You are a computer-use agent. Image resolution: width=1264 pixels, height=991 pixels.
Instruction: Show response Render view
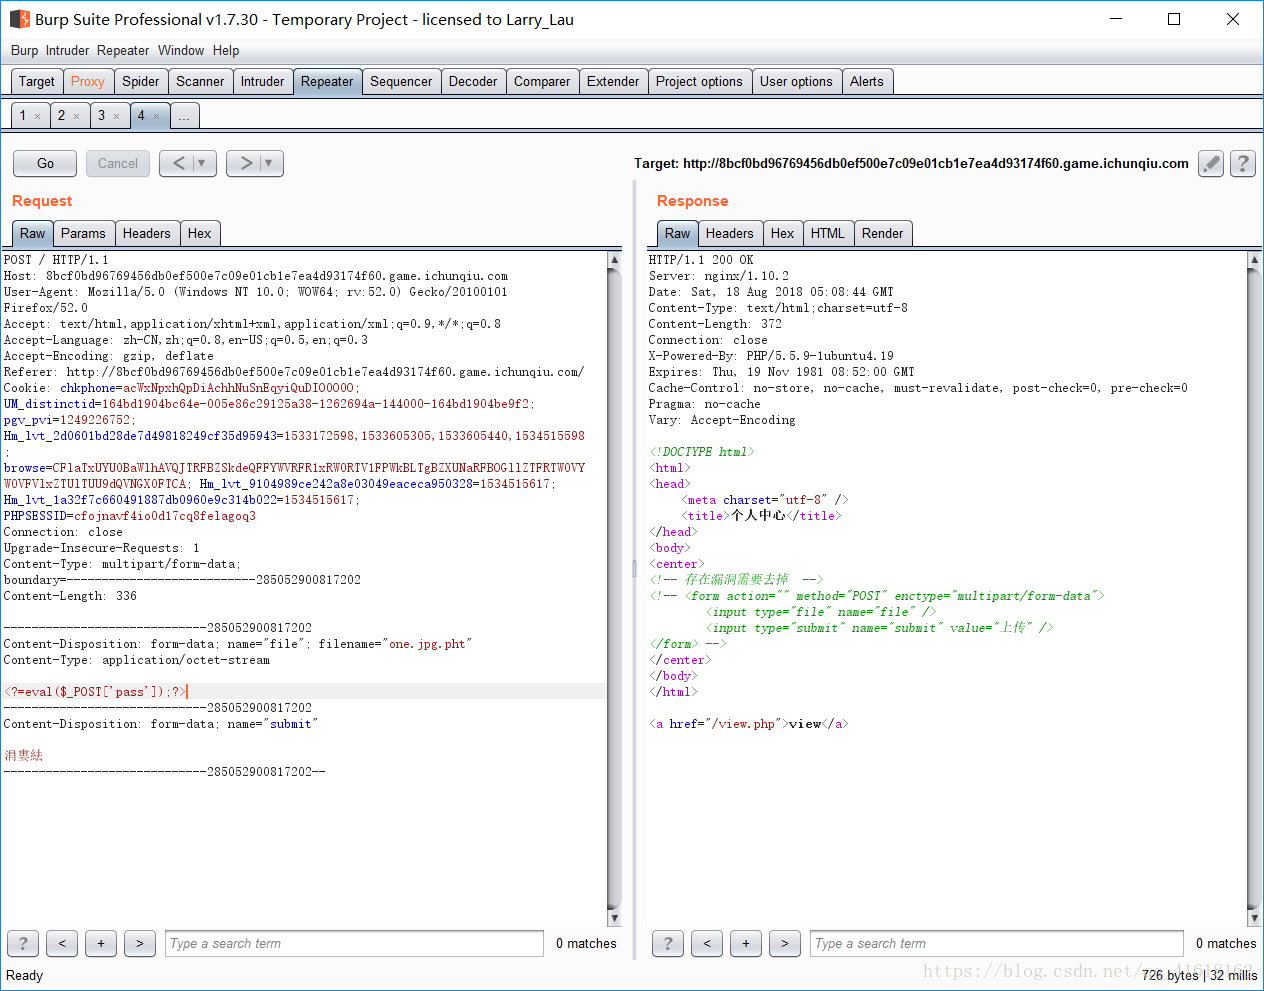pos(883,233)
